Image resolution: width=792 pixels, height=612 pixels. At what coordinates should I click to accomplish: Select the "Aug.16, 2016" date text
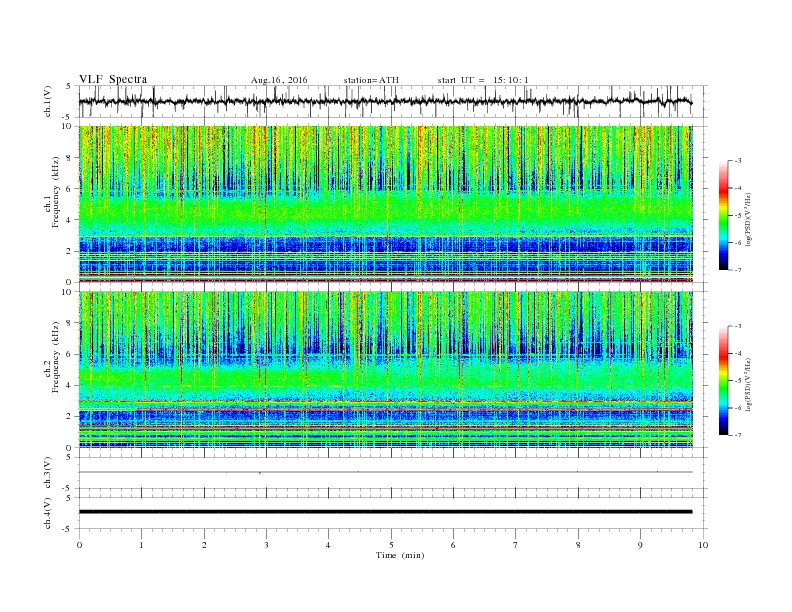coord(279,80)
